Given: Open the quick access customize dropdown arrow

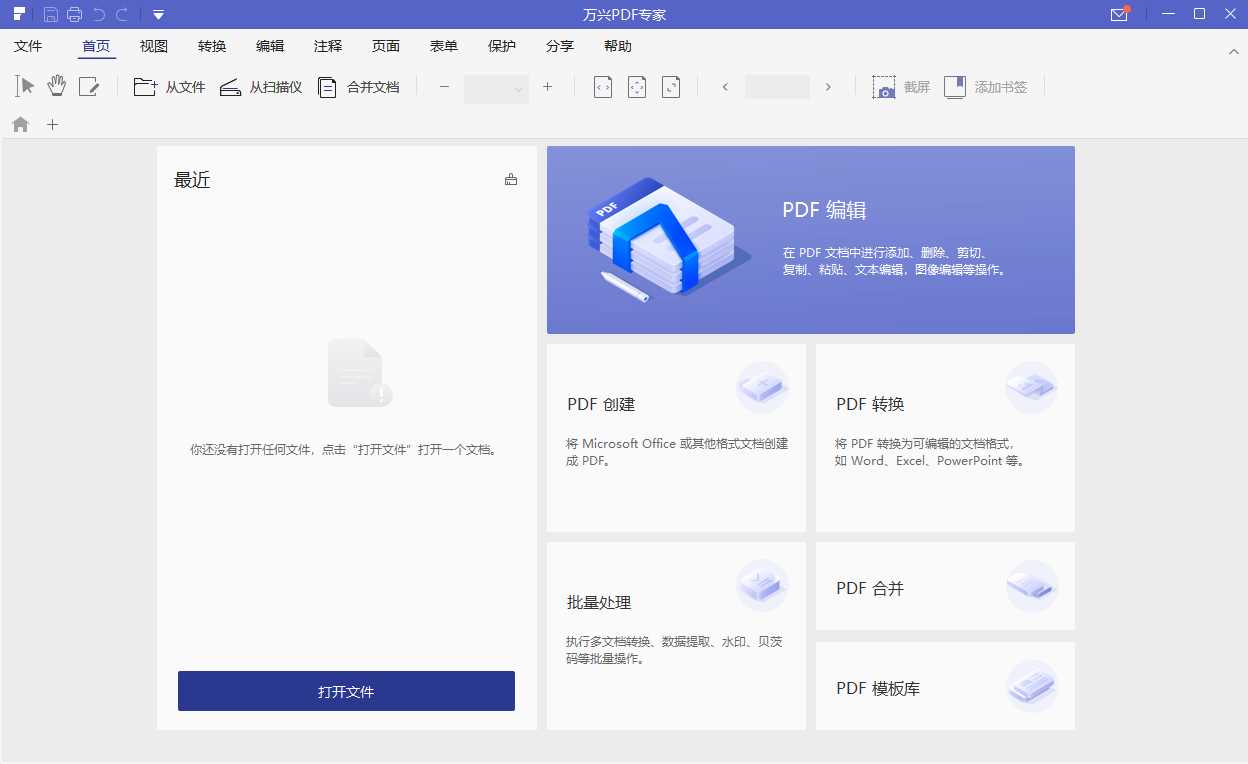Looking at the screenshot, I should (158, 15).
